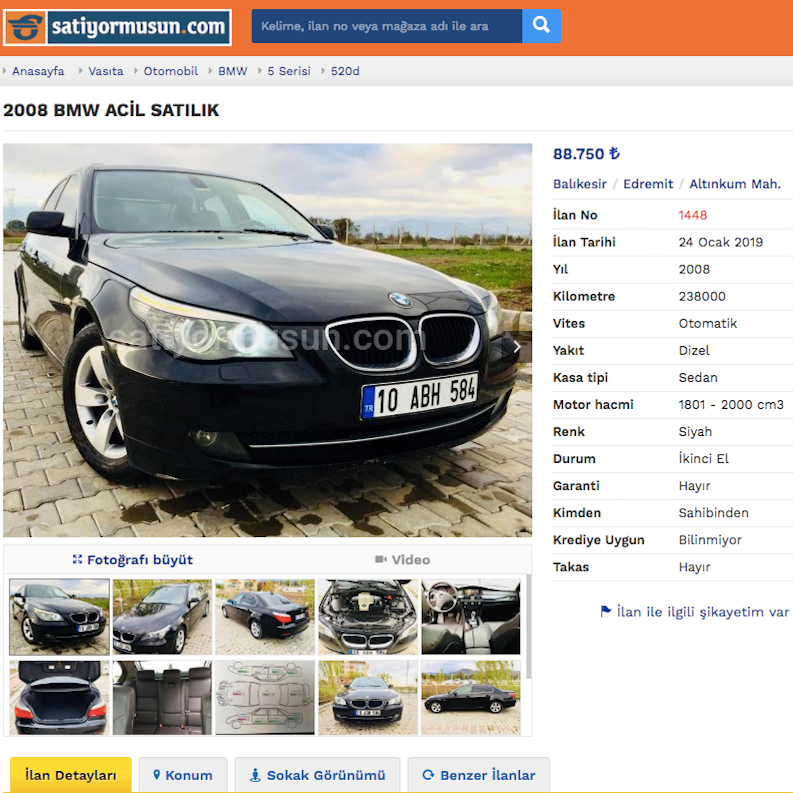Click the İlan ile ilgili şikayetim var link

click(702, 612)
